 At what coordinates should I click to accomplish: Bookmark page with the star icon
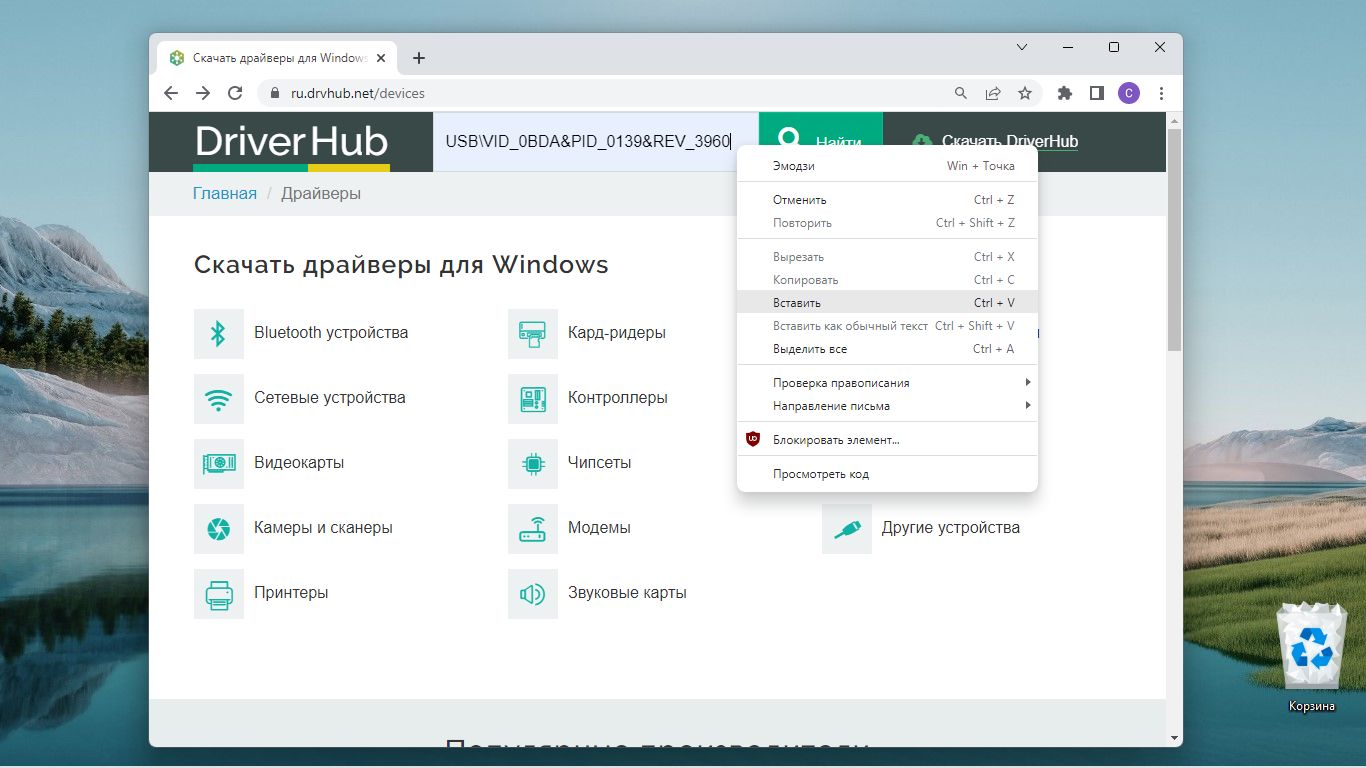1025,93
